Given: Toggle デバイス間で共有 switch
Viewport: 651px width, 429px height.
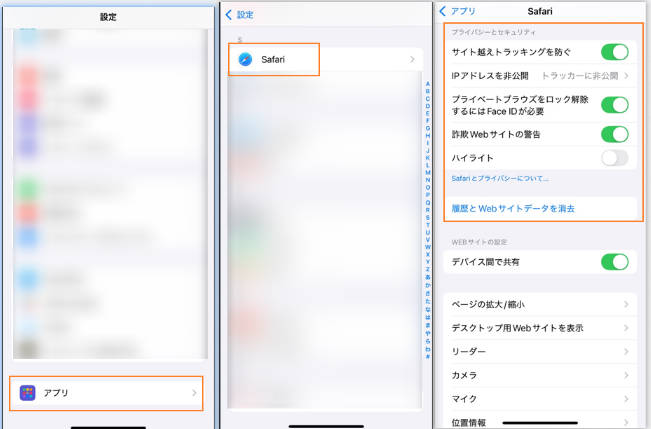Looking at the screenshot, I should (x=614, y=262).
